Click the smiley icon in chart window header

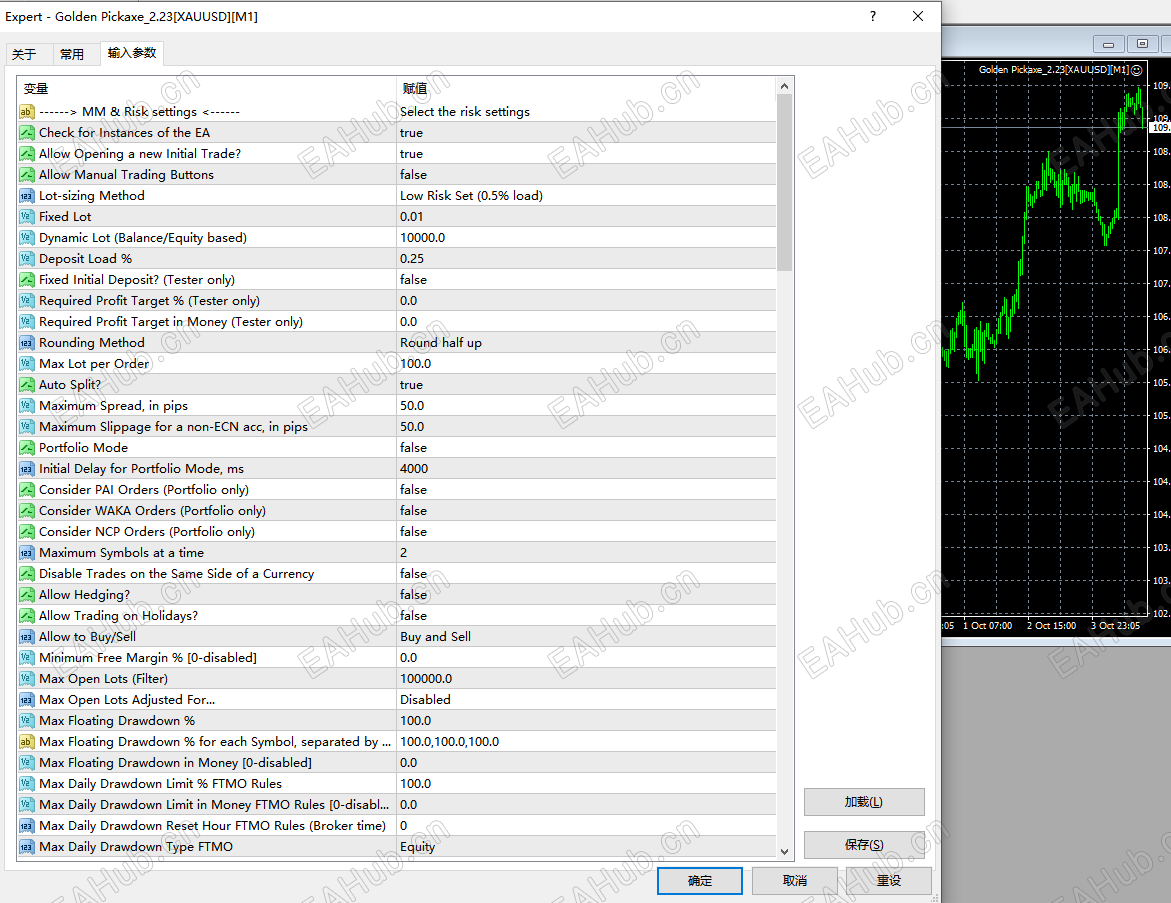[1137, 70]
